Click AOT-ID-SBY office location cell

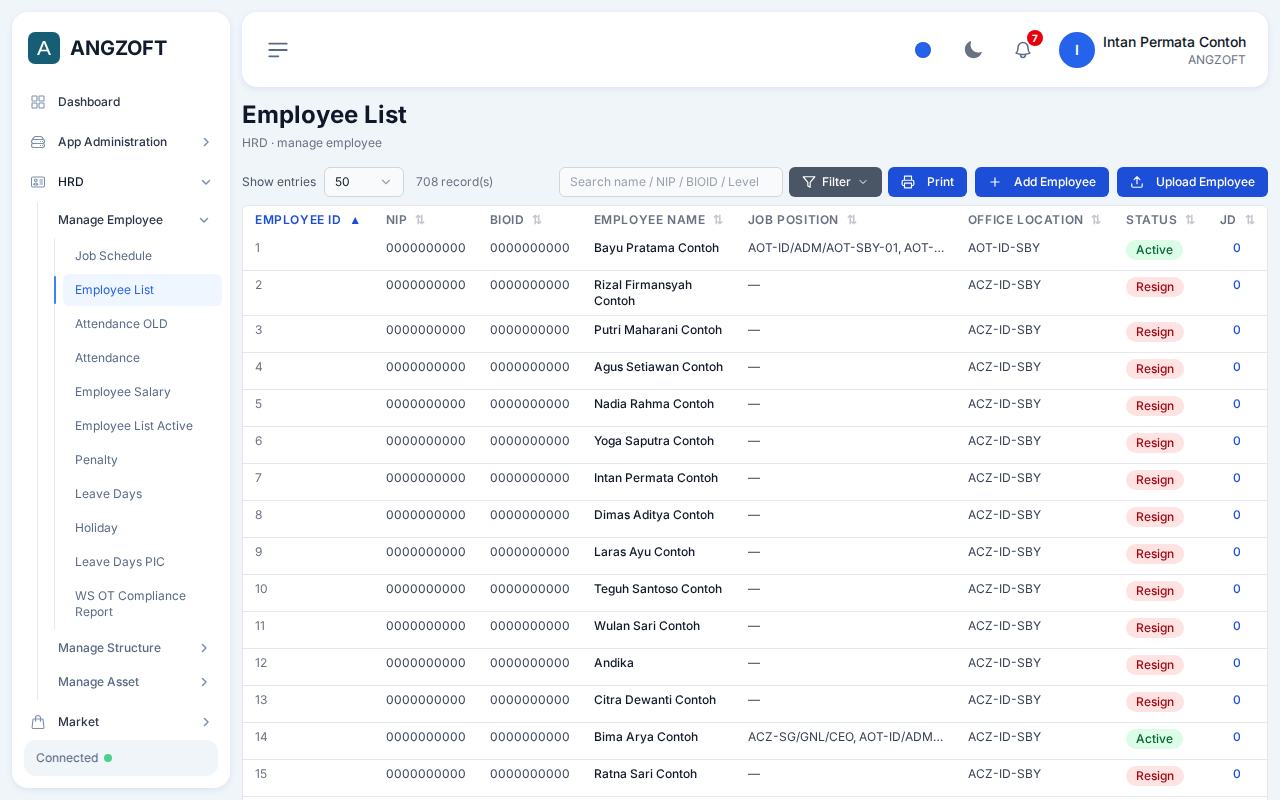click(x=1004, y=248)
